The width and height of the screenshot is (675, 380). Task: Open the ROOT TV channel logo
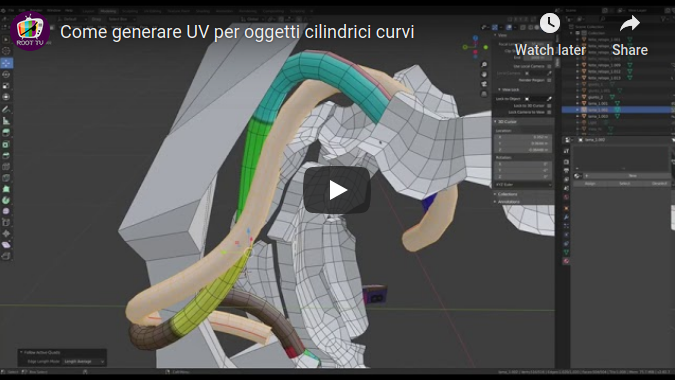pyautogui.click(x=30, y=31)
